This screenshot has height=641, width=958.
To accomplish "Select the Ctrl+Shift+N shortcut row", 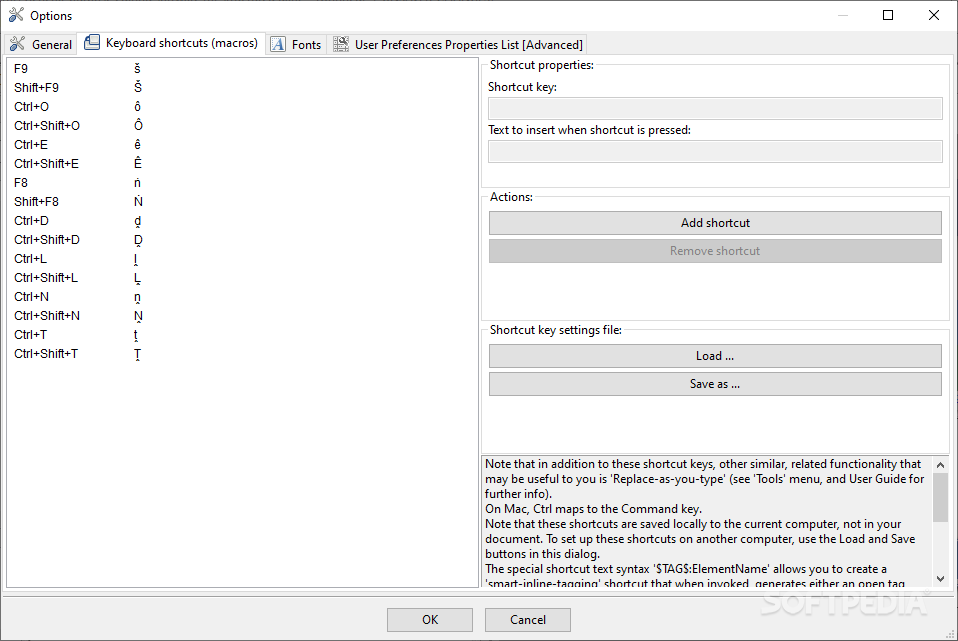I will [243, 315].
